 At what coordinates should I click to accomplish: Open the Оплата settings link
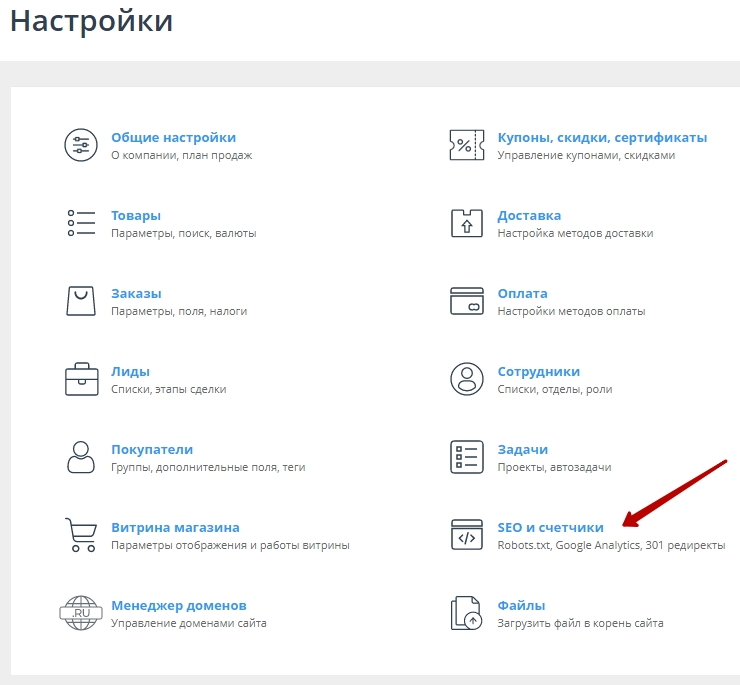[522, 293]
